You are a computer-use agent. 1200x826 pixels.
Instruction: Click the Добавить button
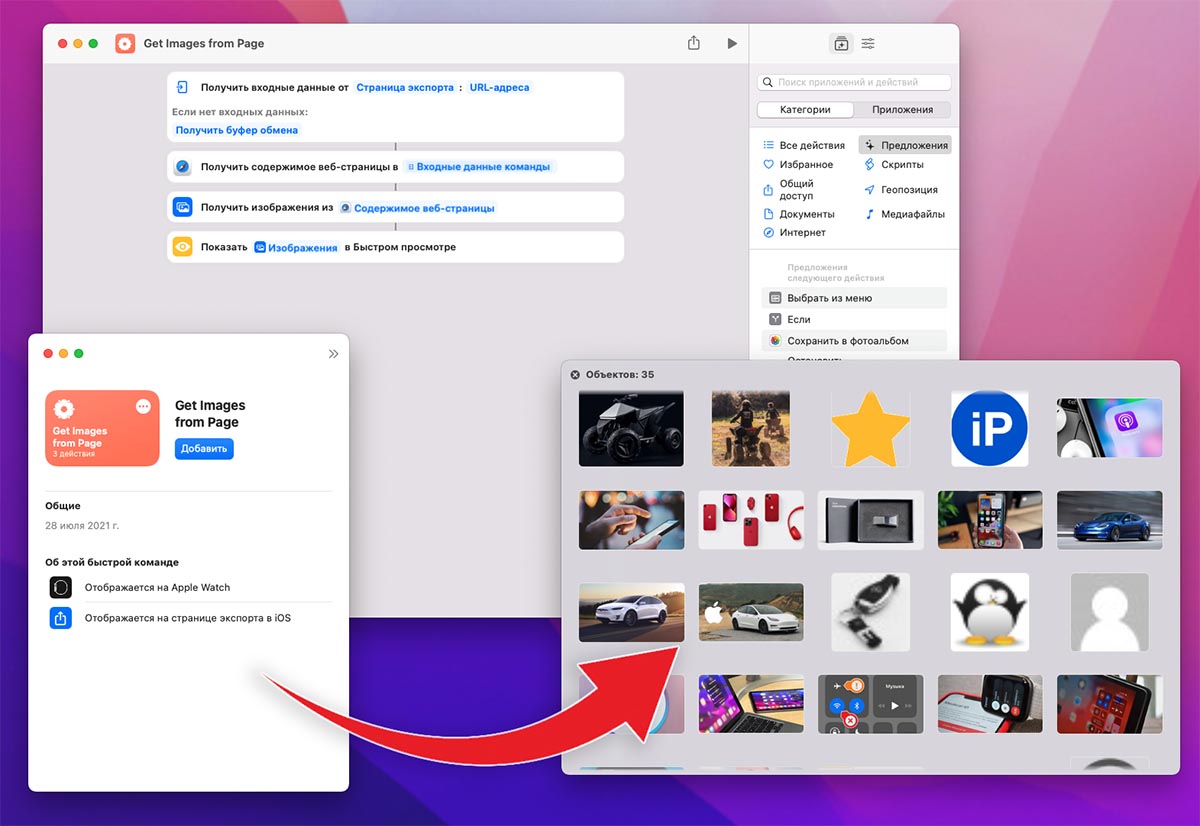204,449
